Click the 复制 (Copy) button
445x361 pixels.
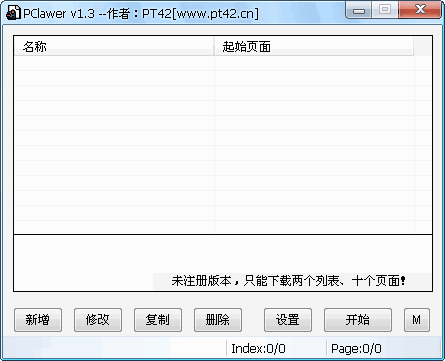(x=158, y=320)
